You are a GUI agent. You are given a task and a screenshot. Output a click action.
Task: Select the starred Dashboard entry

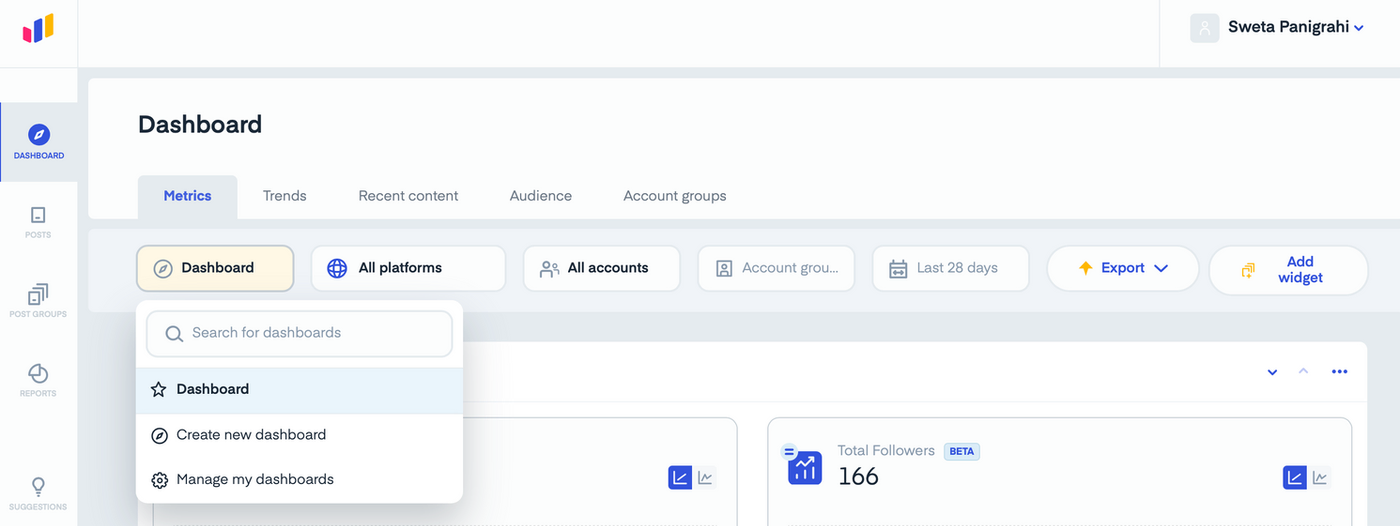point(299,390)
